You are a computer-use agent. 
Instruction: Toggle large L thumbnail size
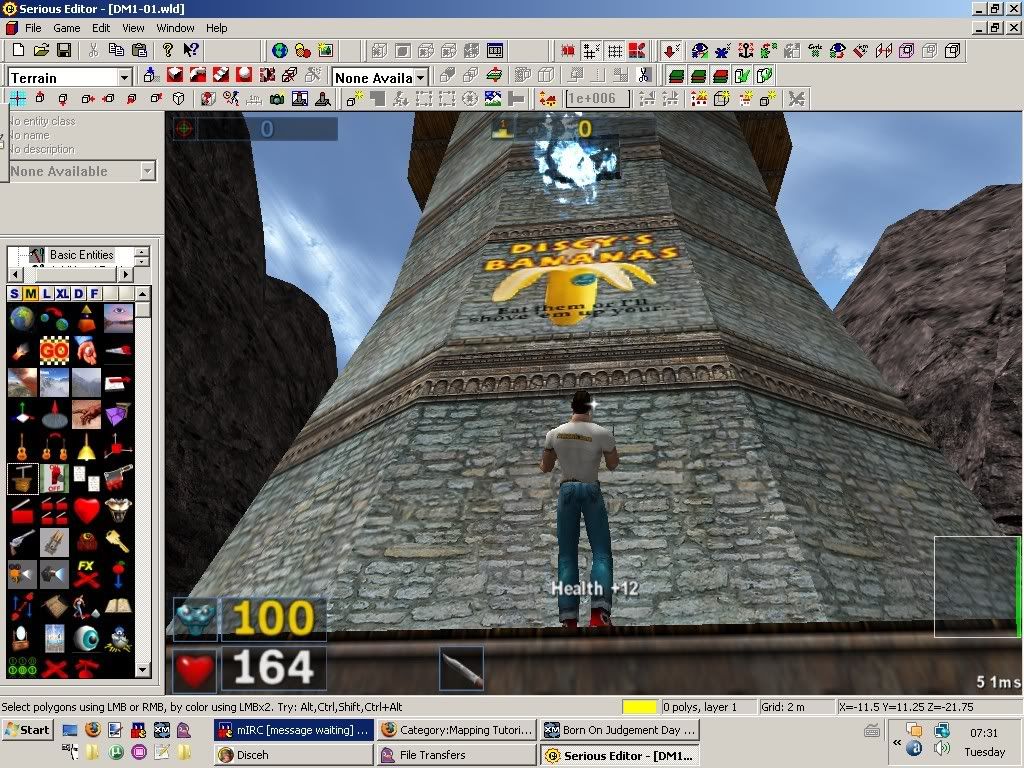pos(46,293)
